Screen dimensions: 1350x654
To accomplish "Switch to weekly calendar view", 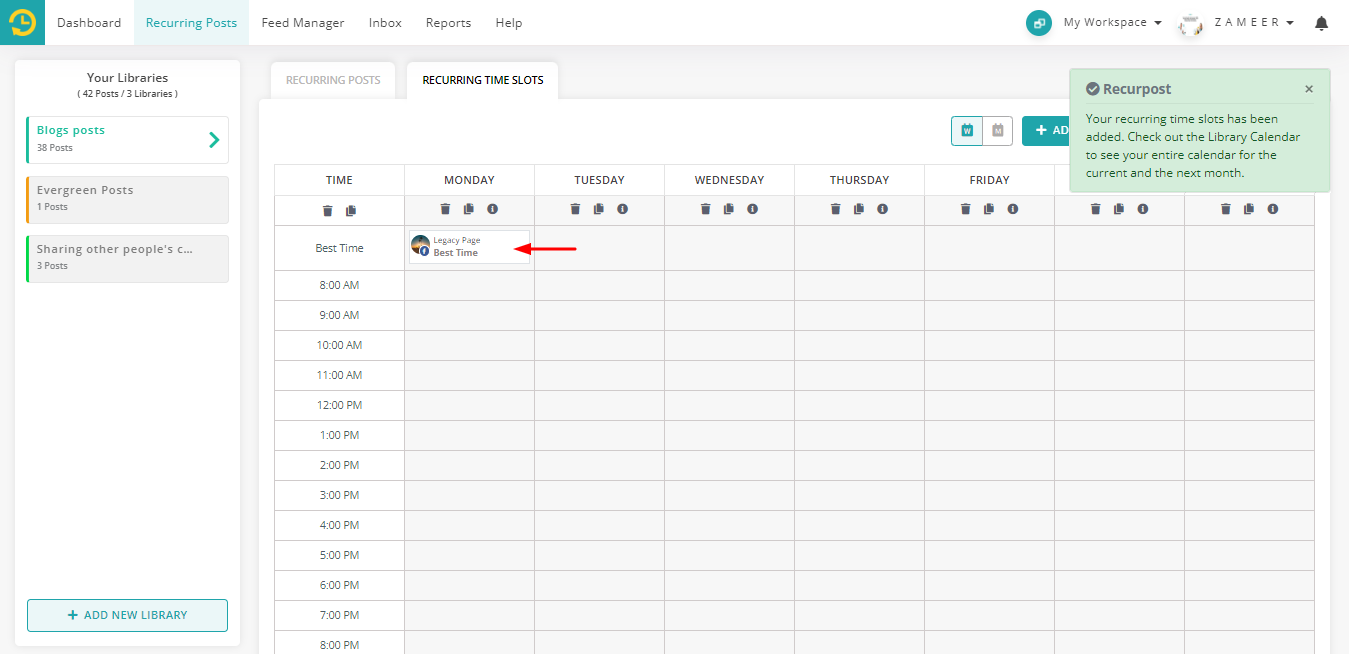I will [967, 131].
